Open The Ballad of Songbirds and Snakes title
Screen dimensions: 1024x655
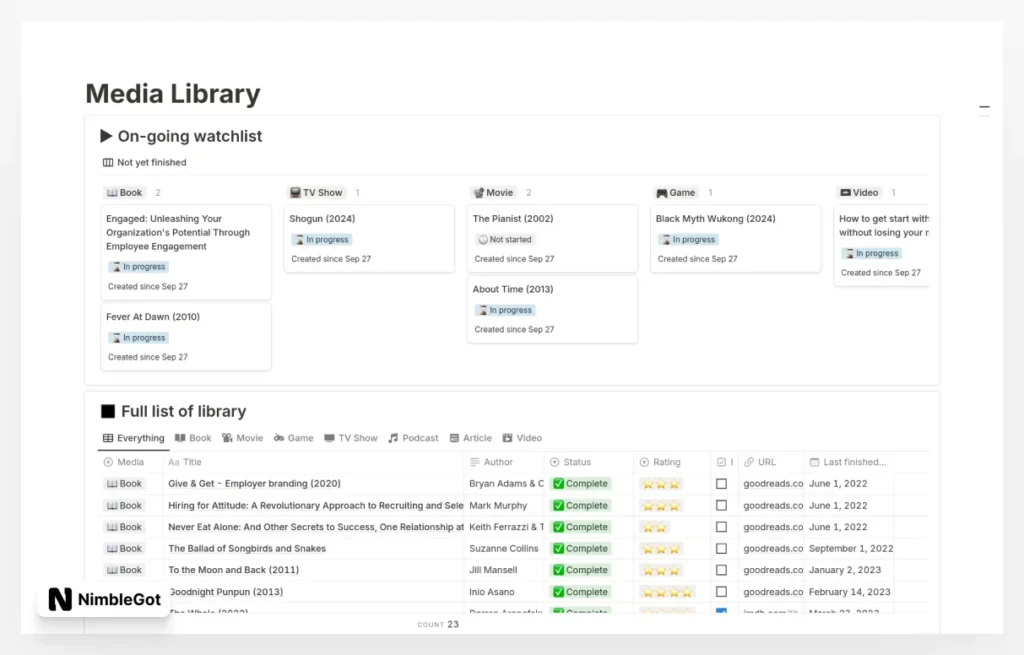point(247,549)
